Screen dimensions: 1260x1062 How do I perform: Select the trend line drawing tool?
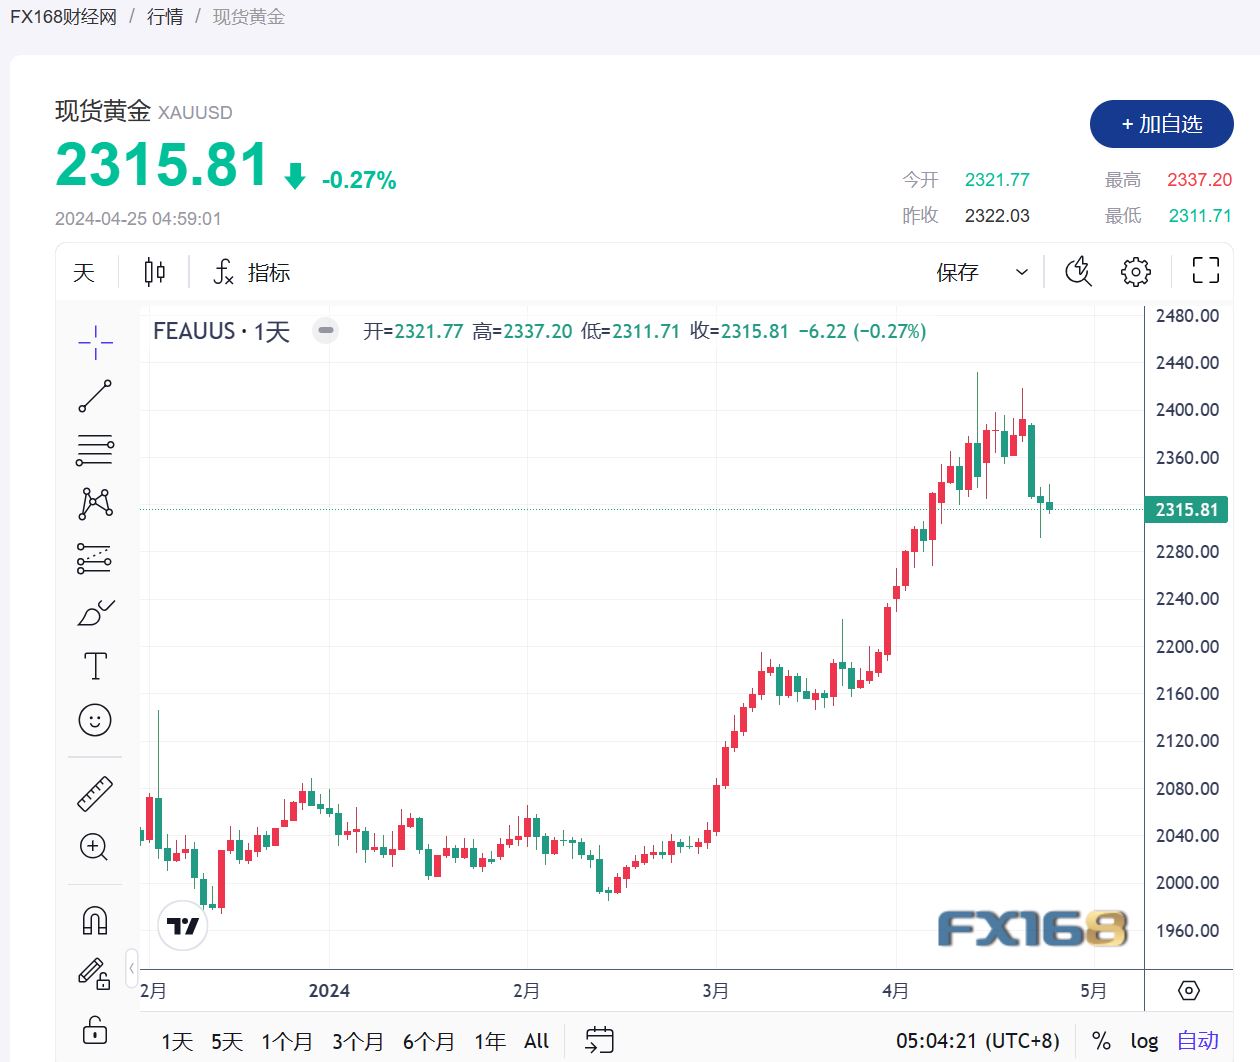click(x=94, y=395)
